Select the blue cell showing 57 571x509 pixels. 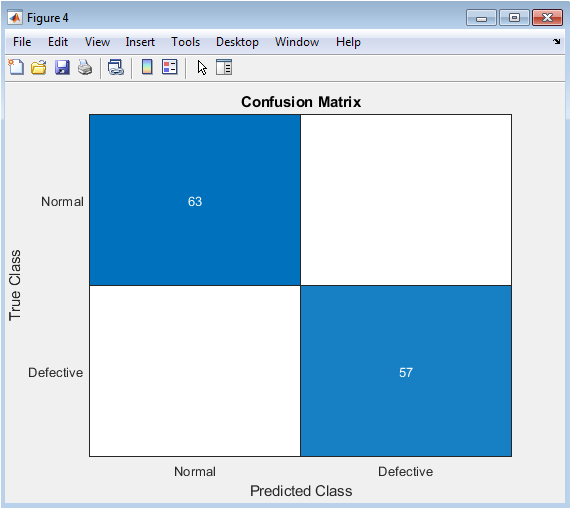[x=406, y=371]
